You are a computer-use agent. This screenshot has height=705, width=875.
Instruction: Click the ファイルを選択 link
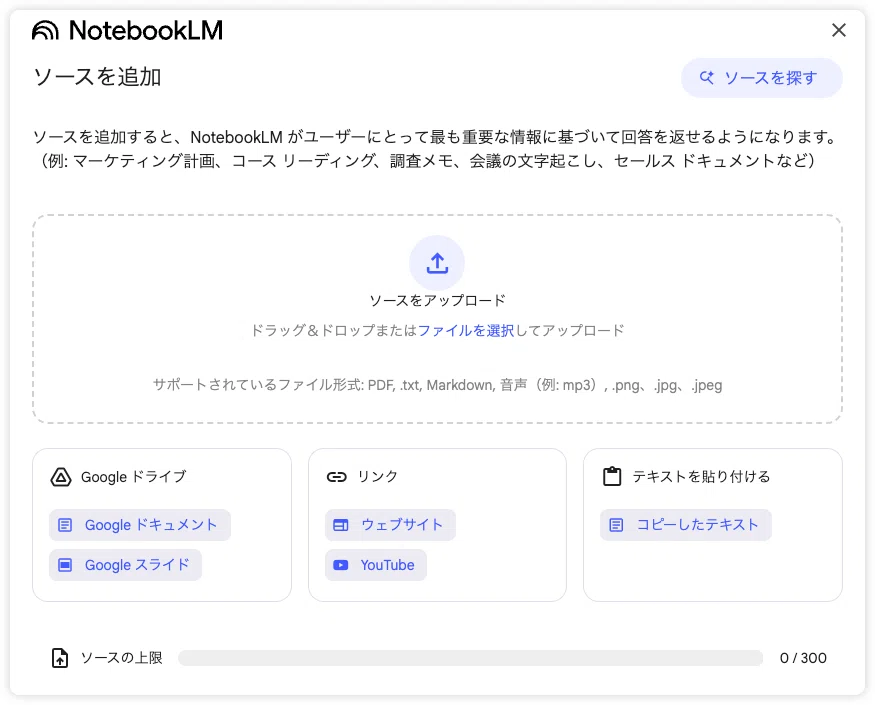tap(465, 330)
